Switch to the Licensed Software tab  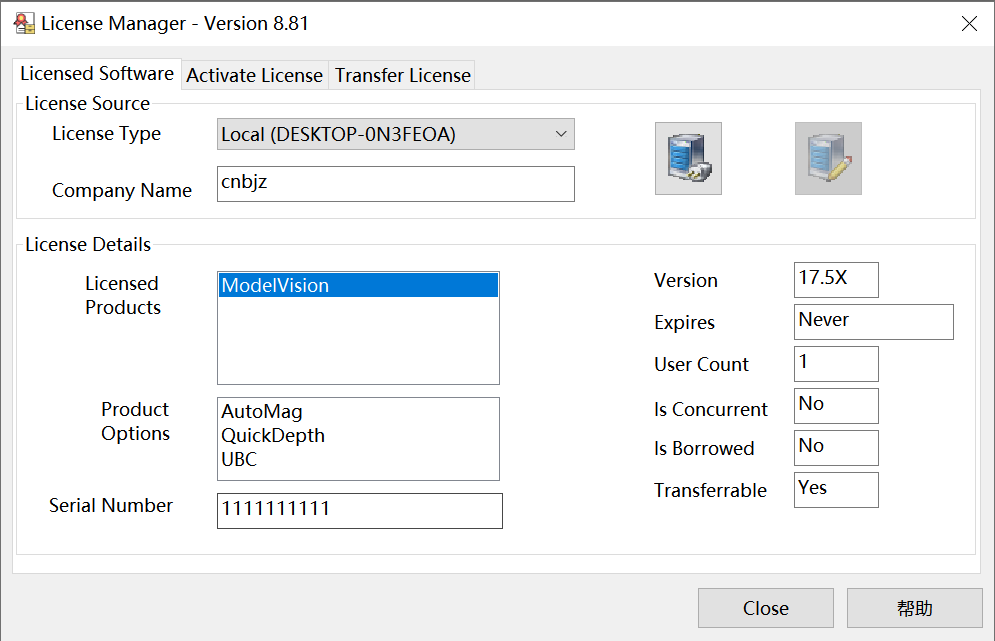coord(97,74)
